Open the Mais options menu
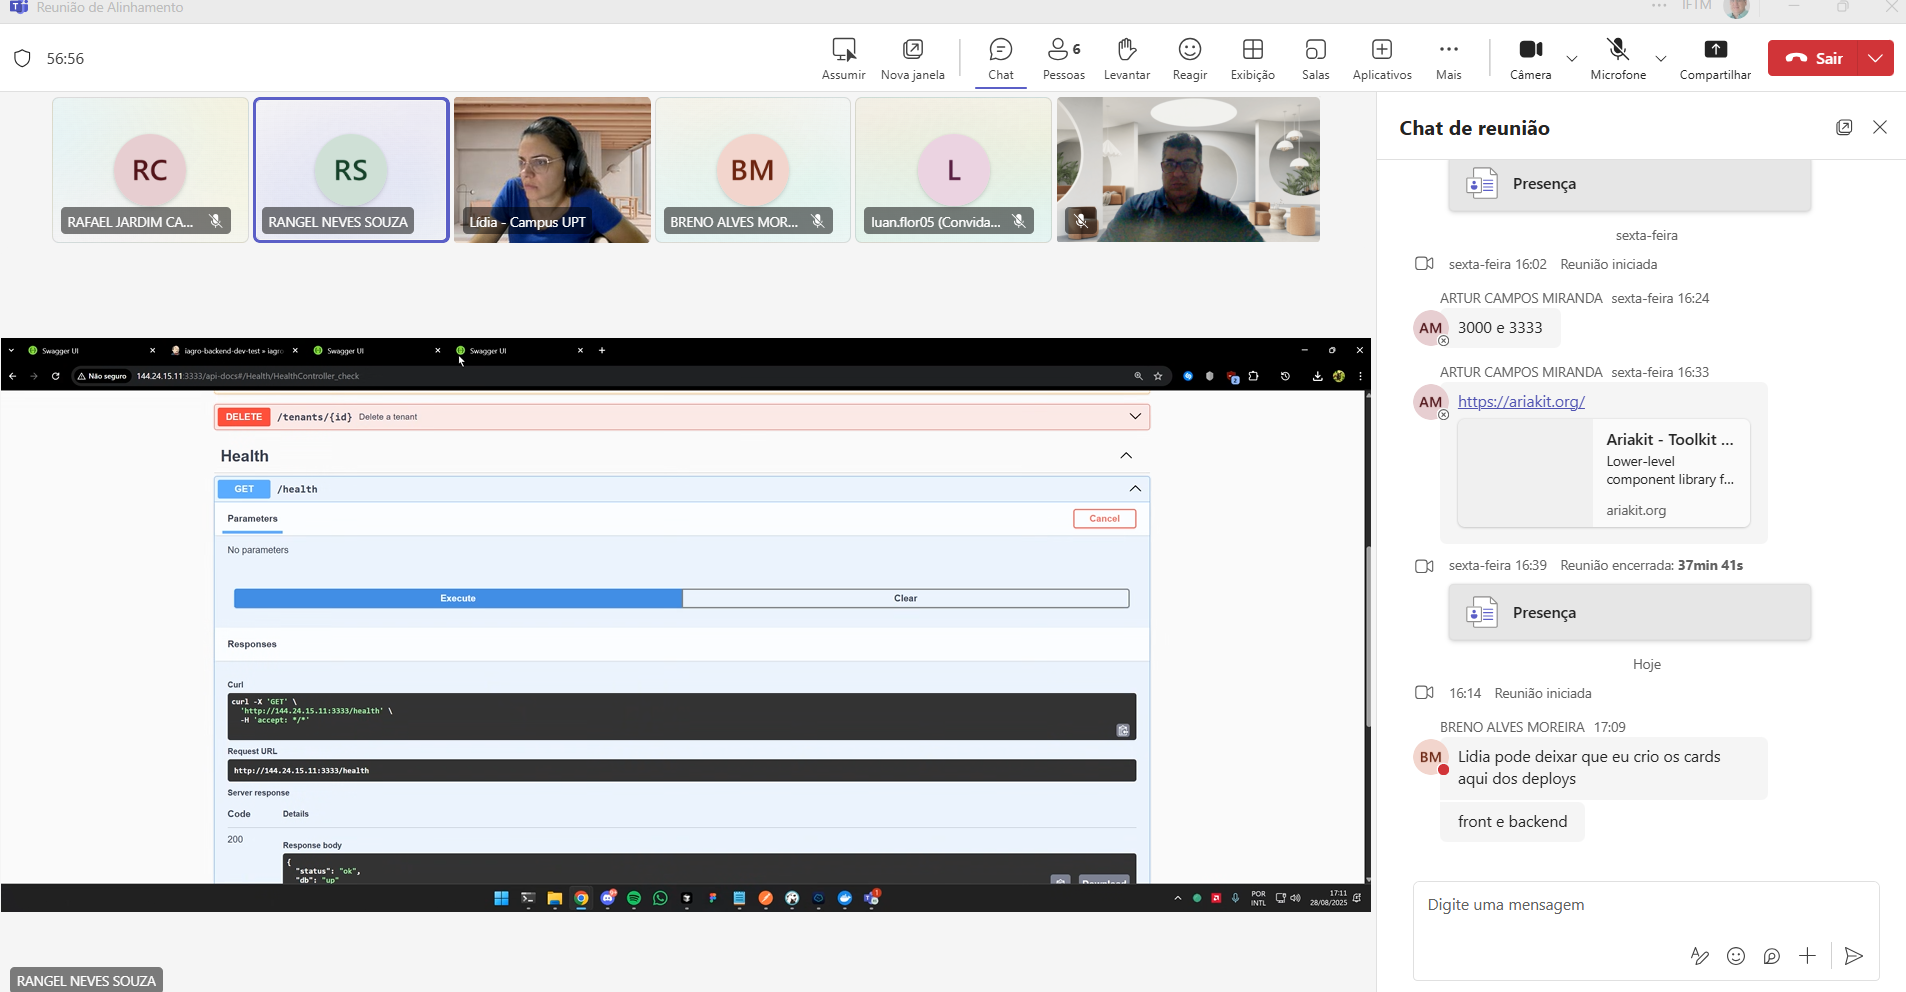The height and width of the screenshot is (992, 1906). tap(1448, 59)
